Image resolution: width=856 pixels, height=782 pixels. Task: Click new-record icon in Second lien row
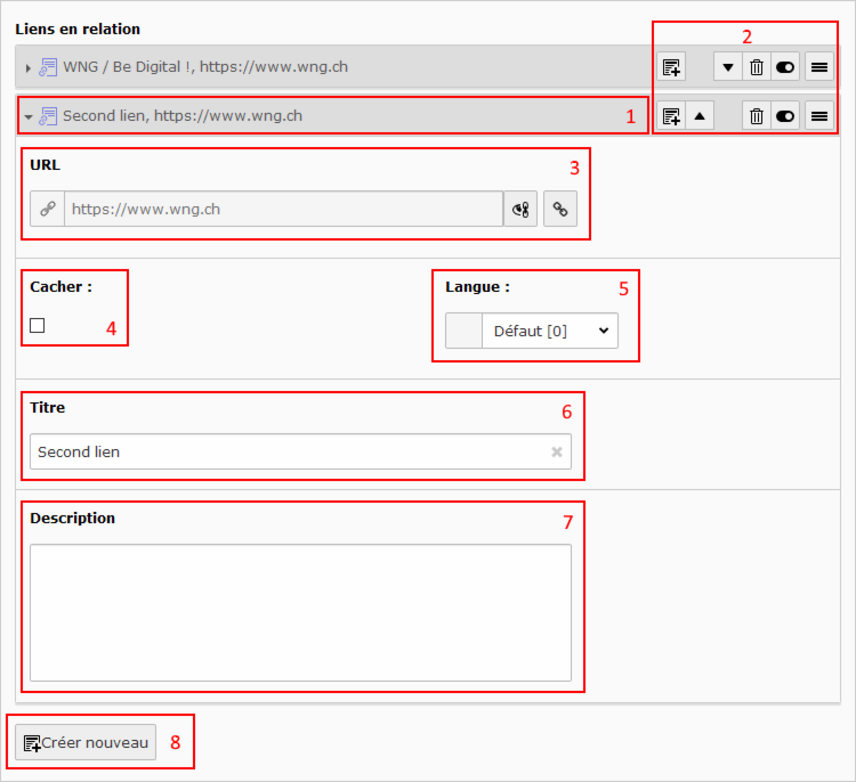point(671,116)
